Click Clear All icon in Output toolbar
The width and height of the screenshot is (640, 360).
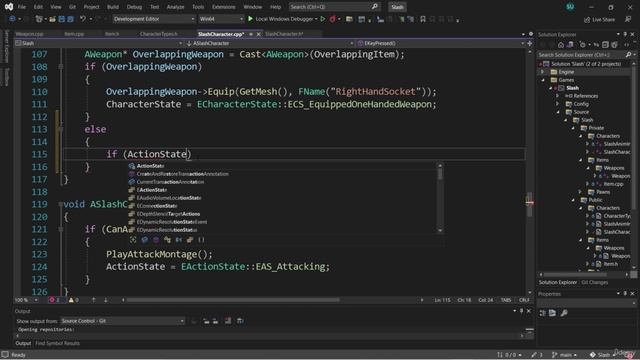[228, 321]
